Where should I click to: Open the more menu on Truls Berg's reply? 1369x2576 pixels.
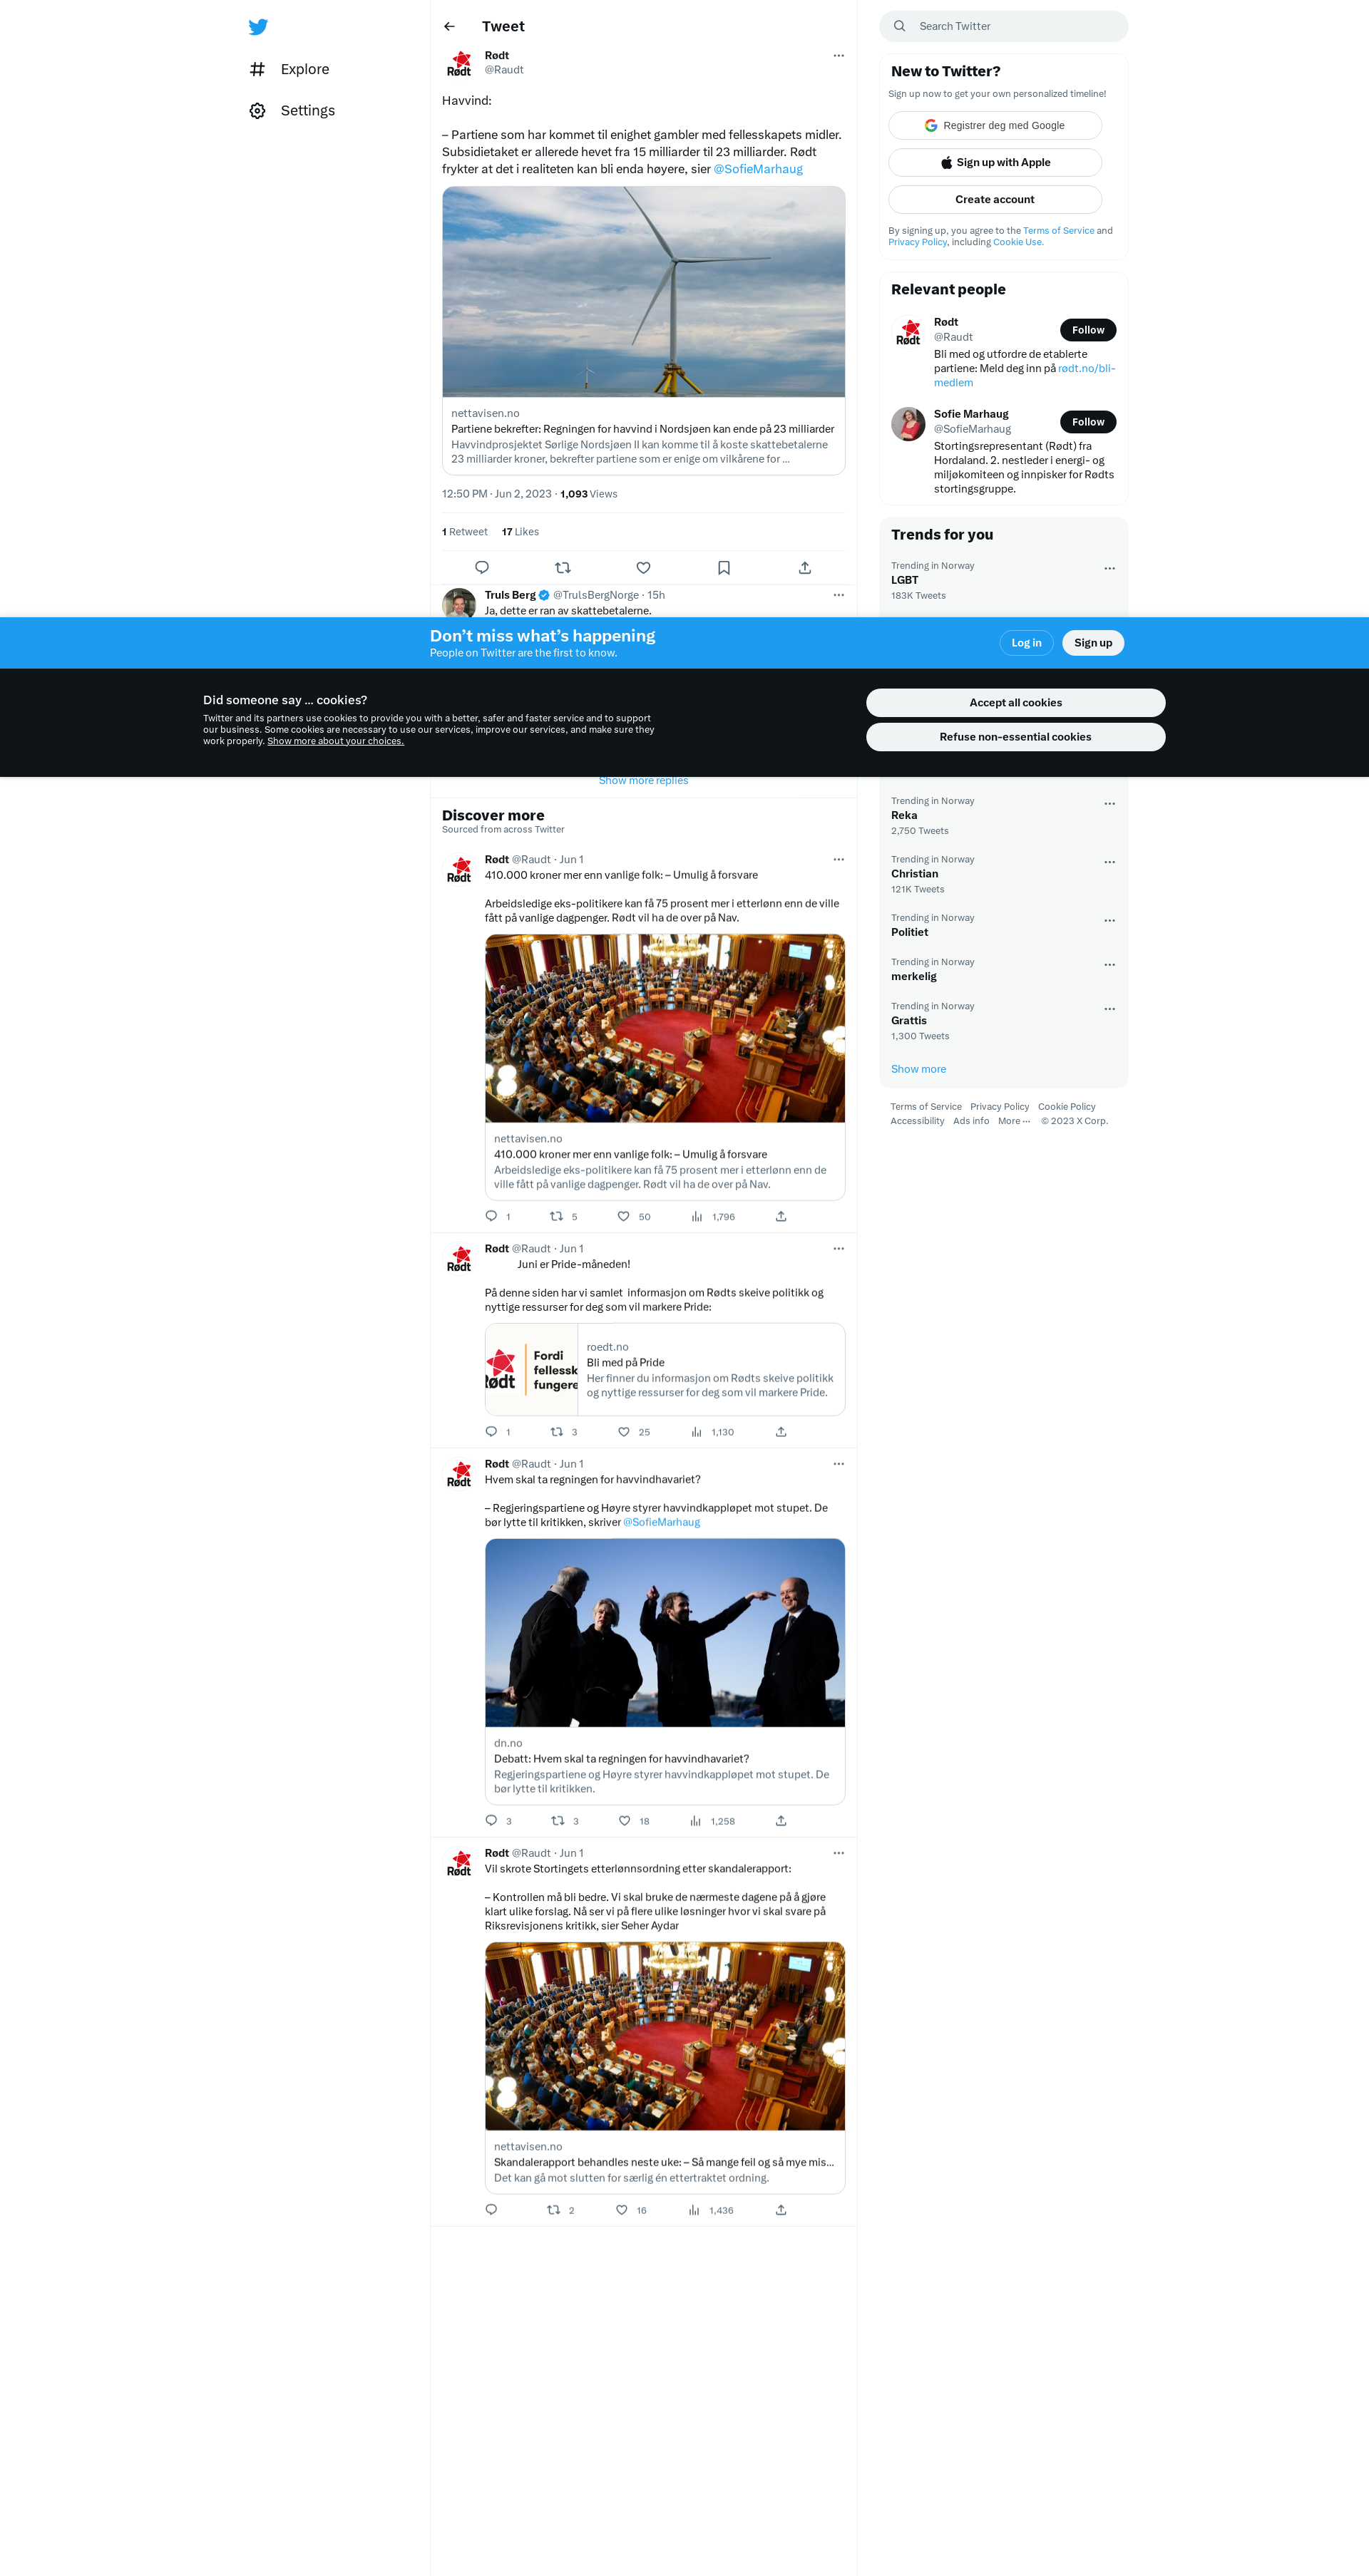(x=838, y=596)
